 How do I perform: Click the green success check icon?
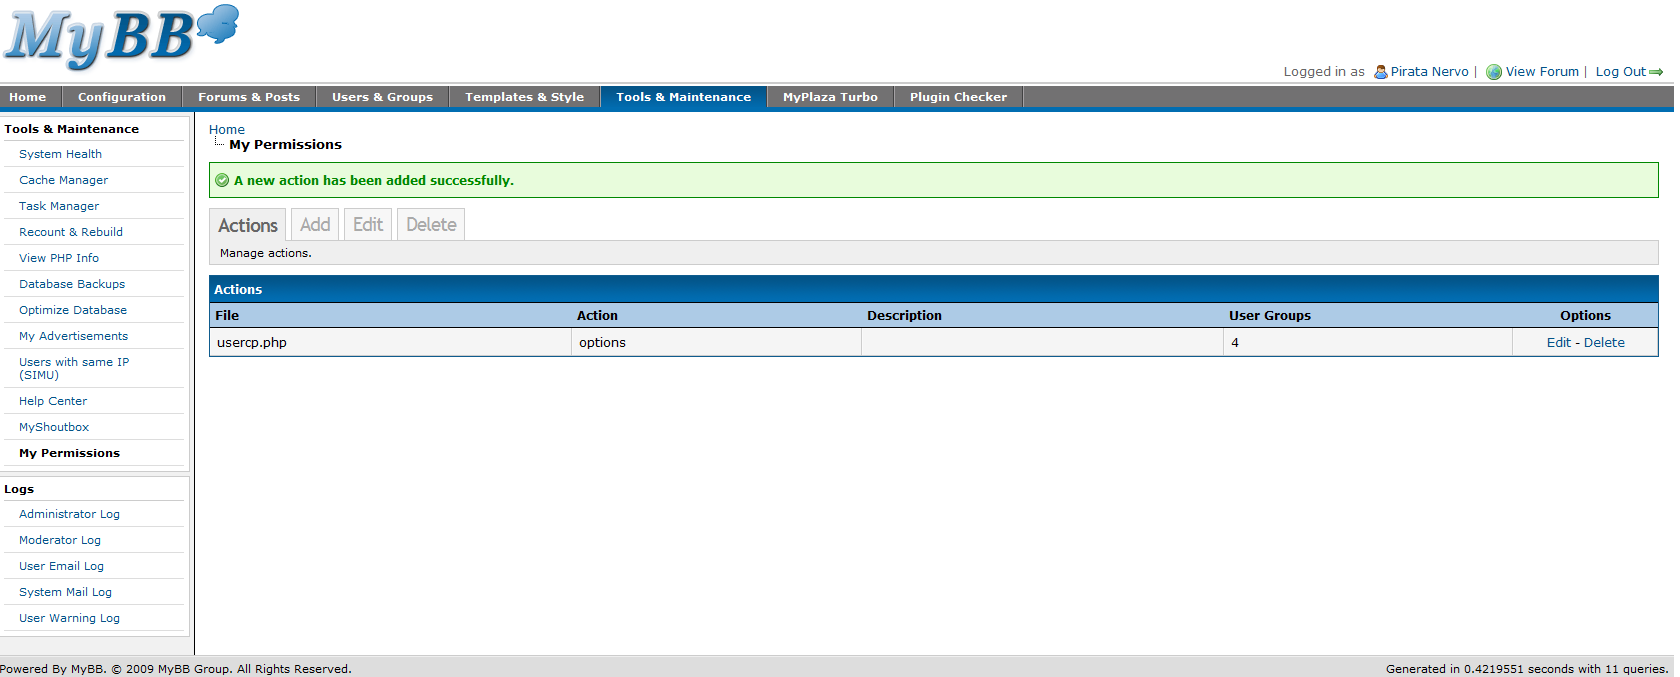click(222, 181)
